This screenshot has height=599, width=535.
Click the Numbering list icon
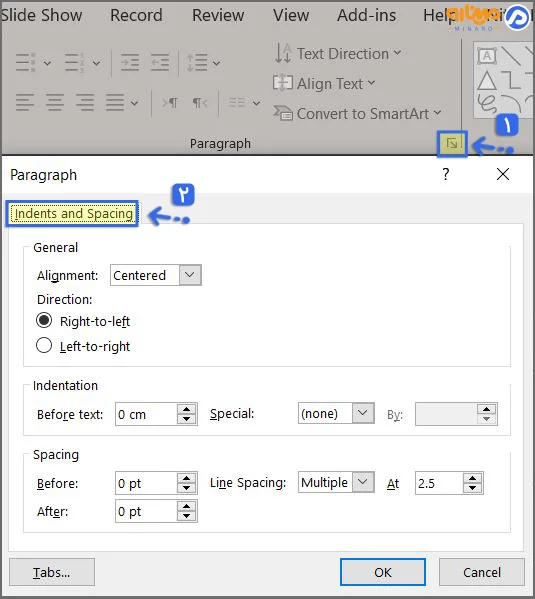click(x=75, y=62)
